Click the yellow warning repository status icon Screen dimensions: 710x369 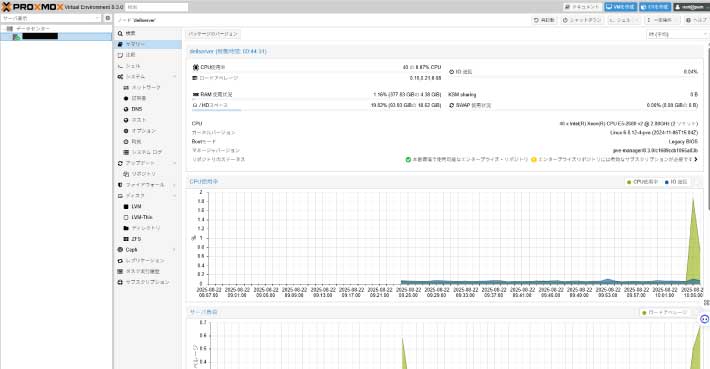(x=534, y=159)
